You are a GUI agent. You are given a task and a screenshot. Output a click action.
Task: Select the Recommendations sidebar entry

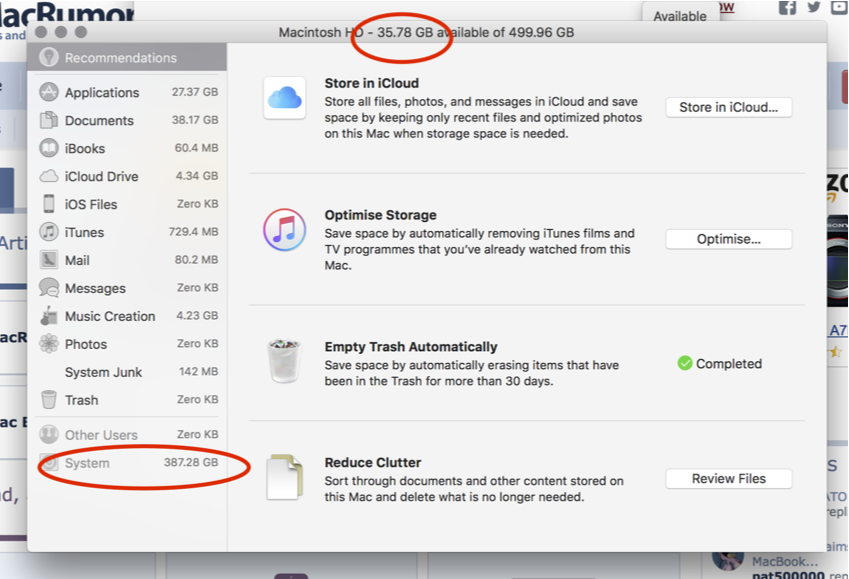pos(127,57)
